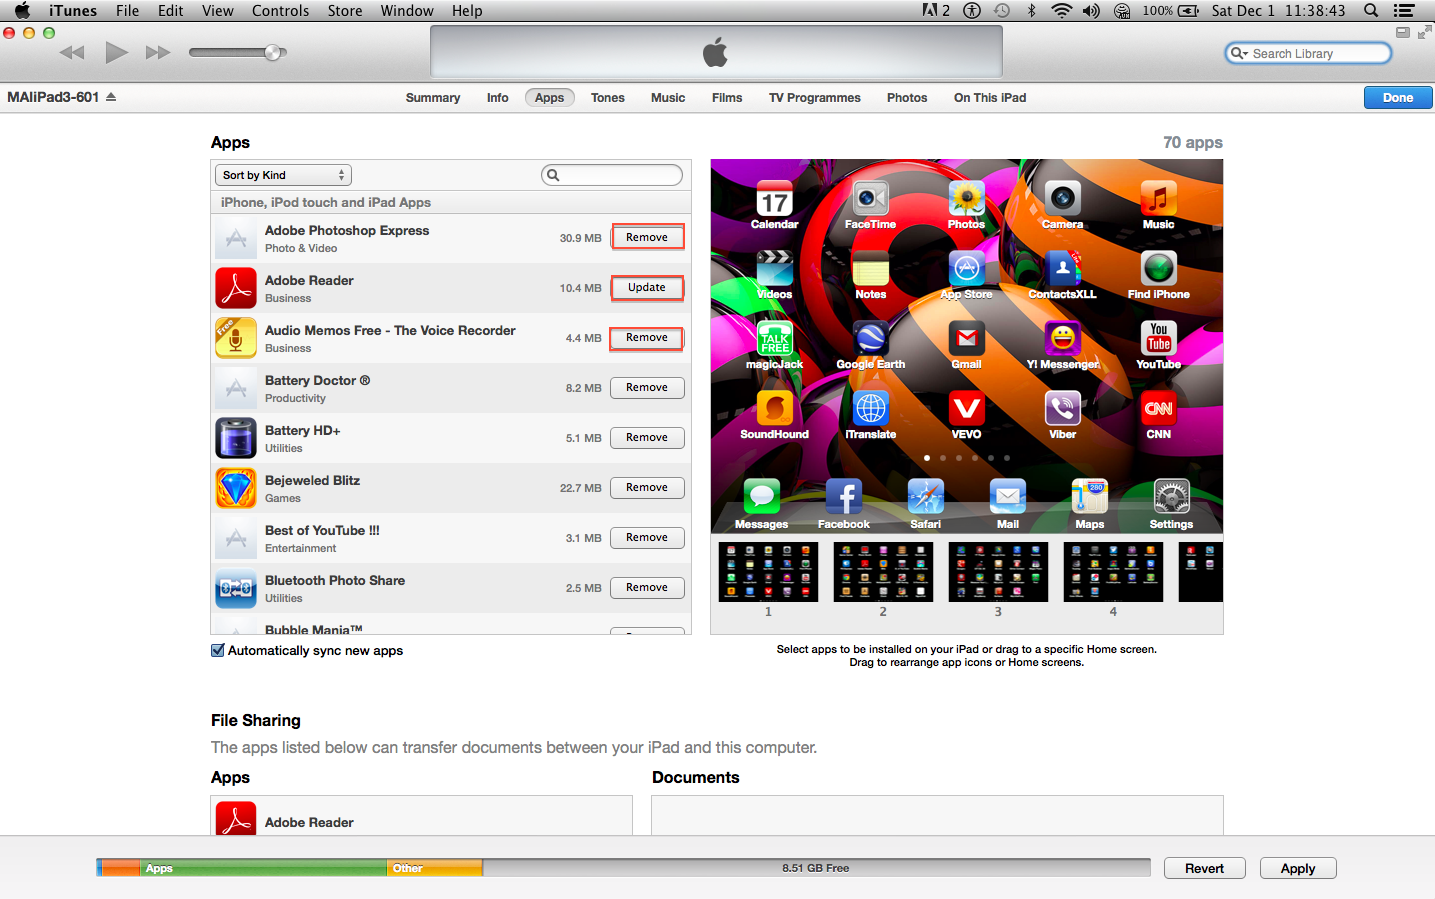Click the Apply button
The height and width of the screenshot is (899, 1435).
click(x=1298, y=868)
